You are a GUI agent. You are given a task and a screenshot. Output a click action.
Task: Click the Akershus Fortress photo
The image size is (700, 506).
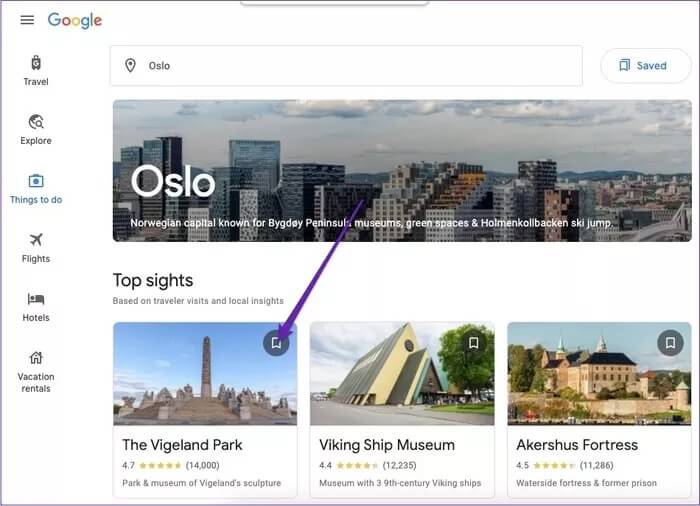tap(600, 374)
